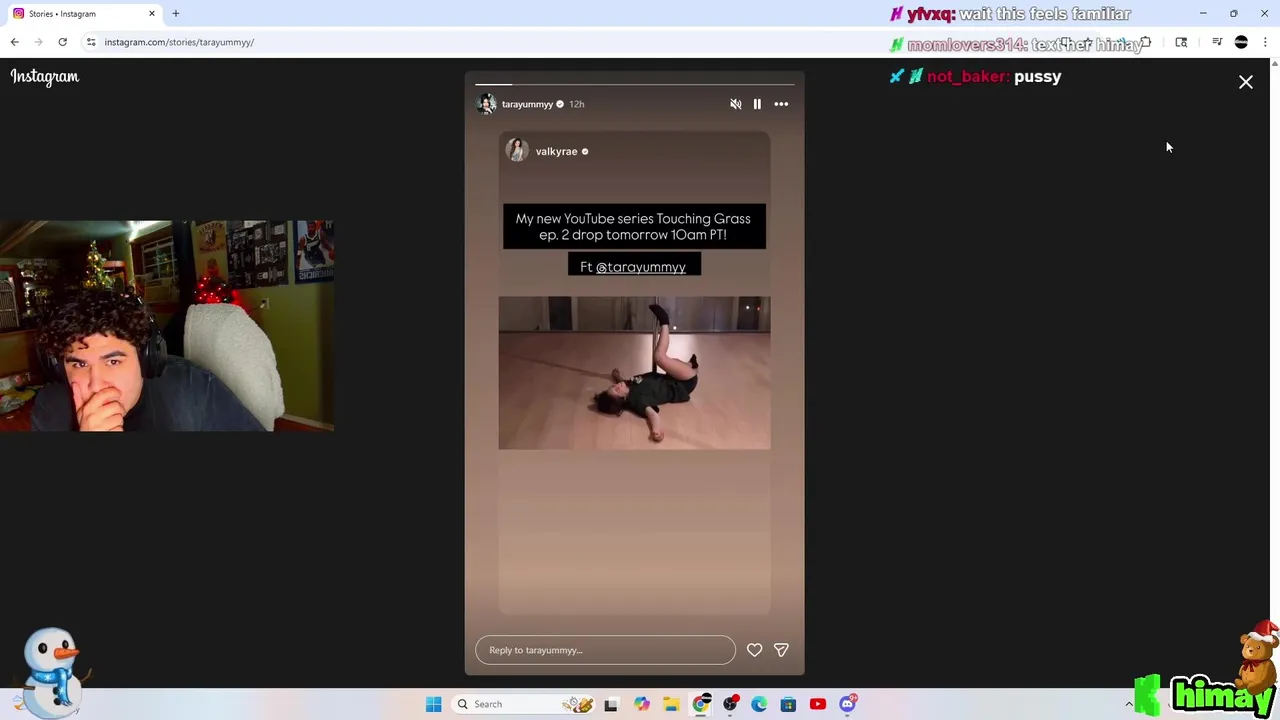Open Microsoft Edge from the taskbar

click(759, 704)
